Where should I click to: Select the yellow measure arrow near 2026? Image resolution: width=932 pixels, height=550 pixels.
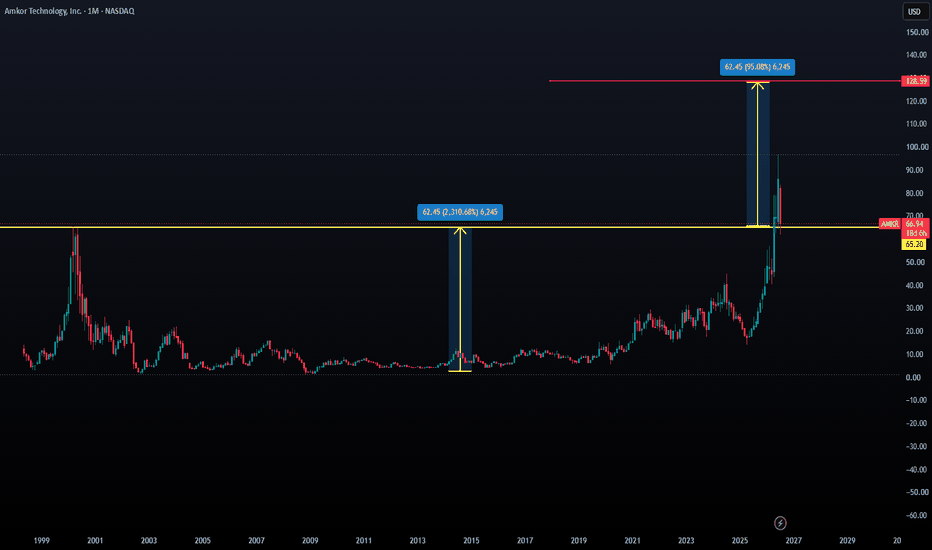pyautogui.click(x=758, y=154)
